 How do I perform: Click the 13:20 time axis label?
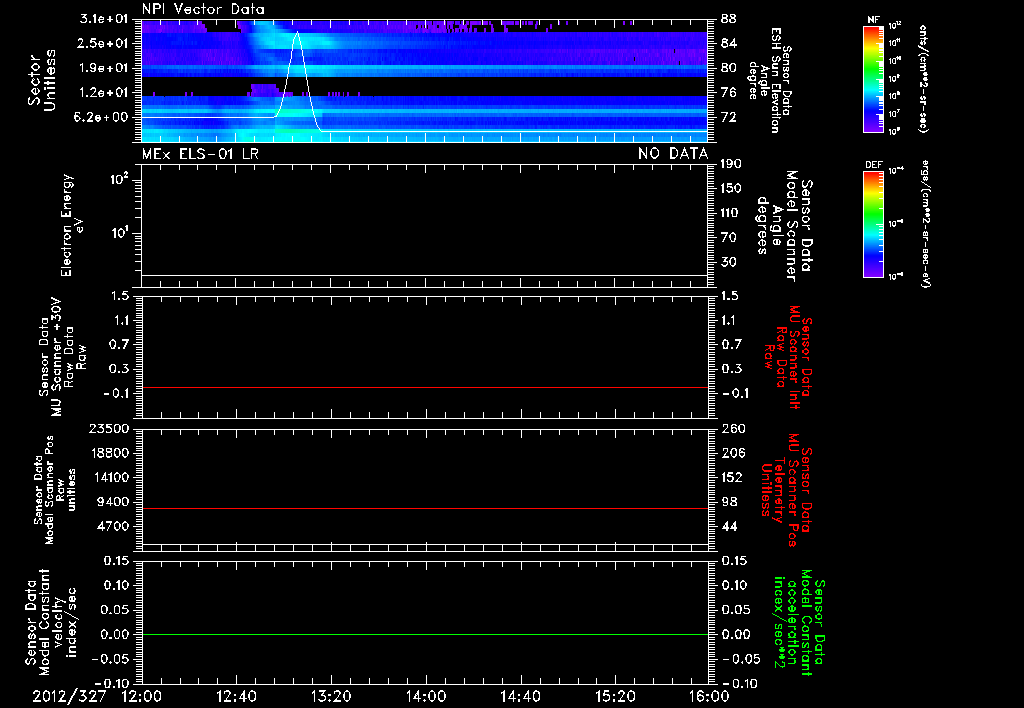coord(331,696)
